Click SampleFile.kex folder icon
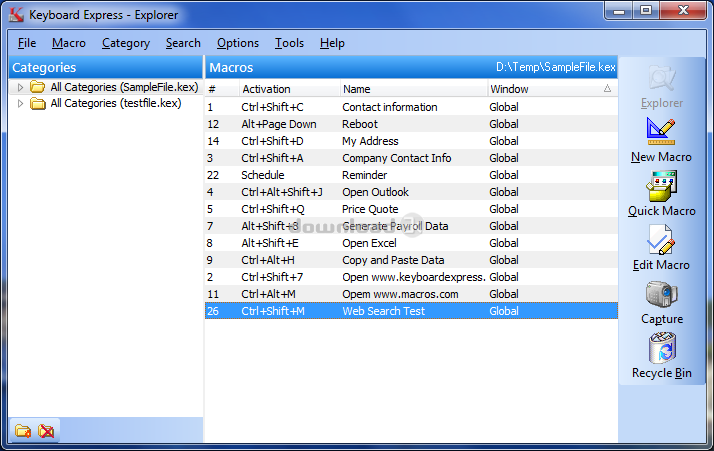The image size is (714, 451). 38,87
